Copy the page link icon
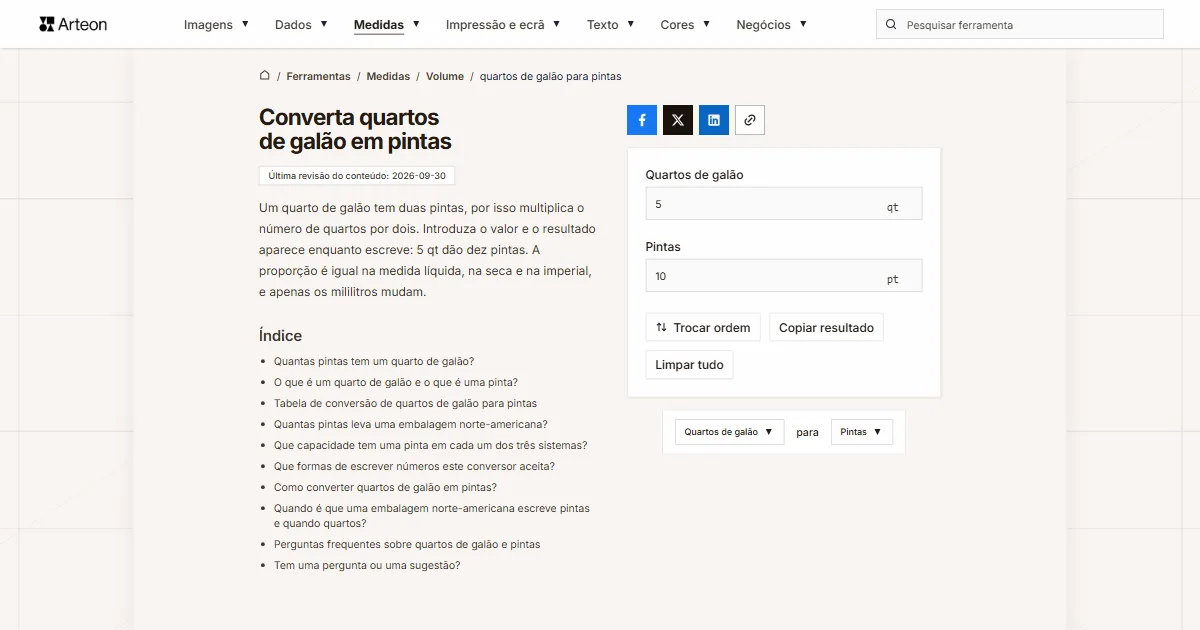 click(750, 120)
